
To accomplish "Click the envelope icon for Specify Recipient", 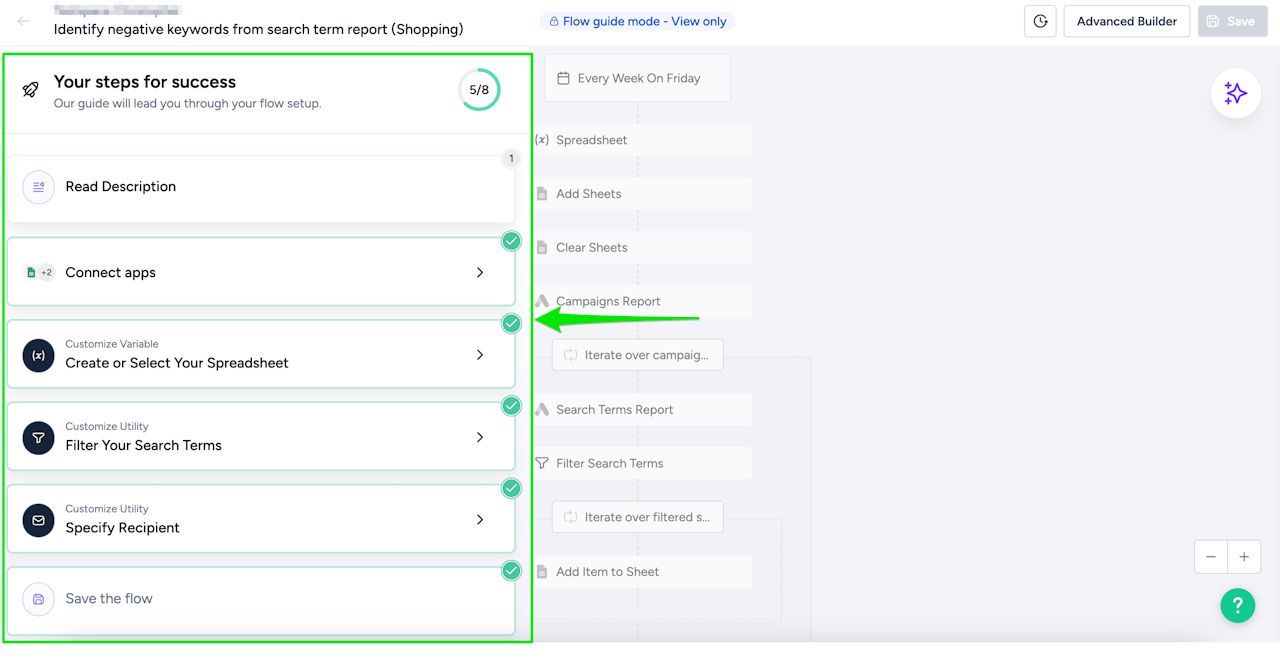I will coord(38,520).
